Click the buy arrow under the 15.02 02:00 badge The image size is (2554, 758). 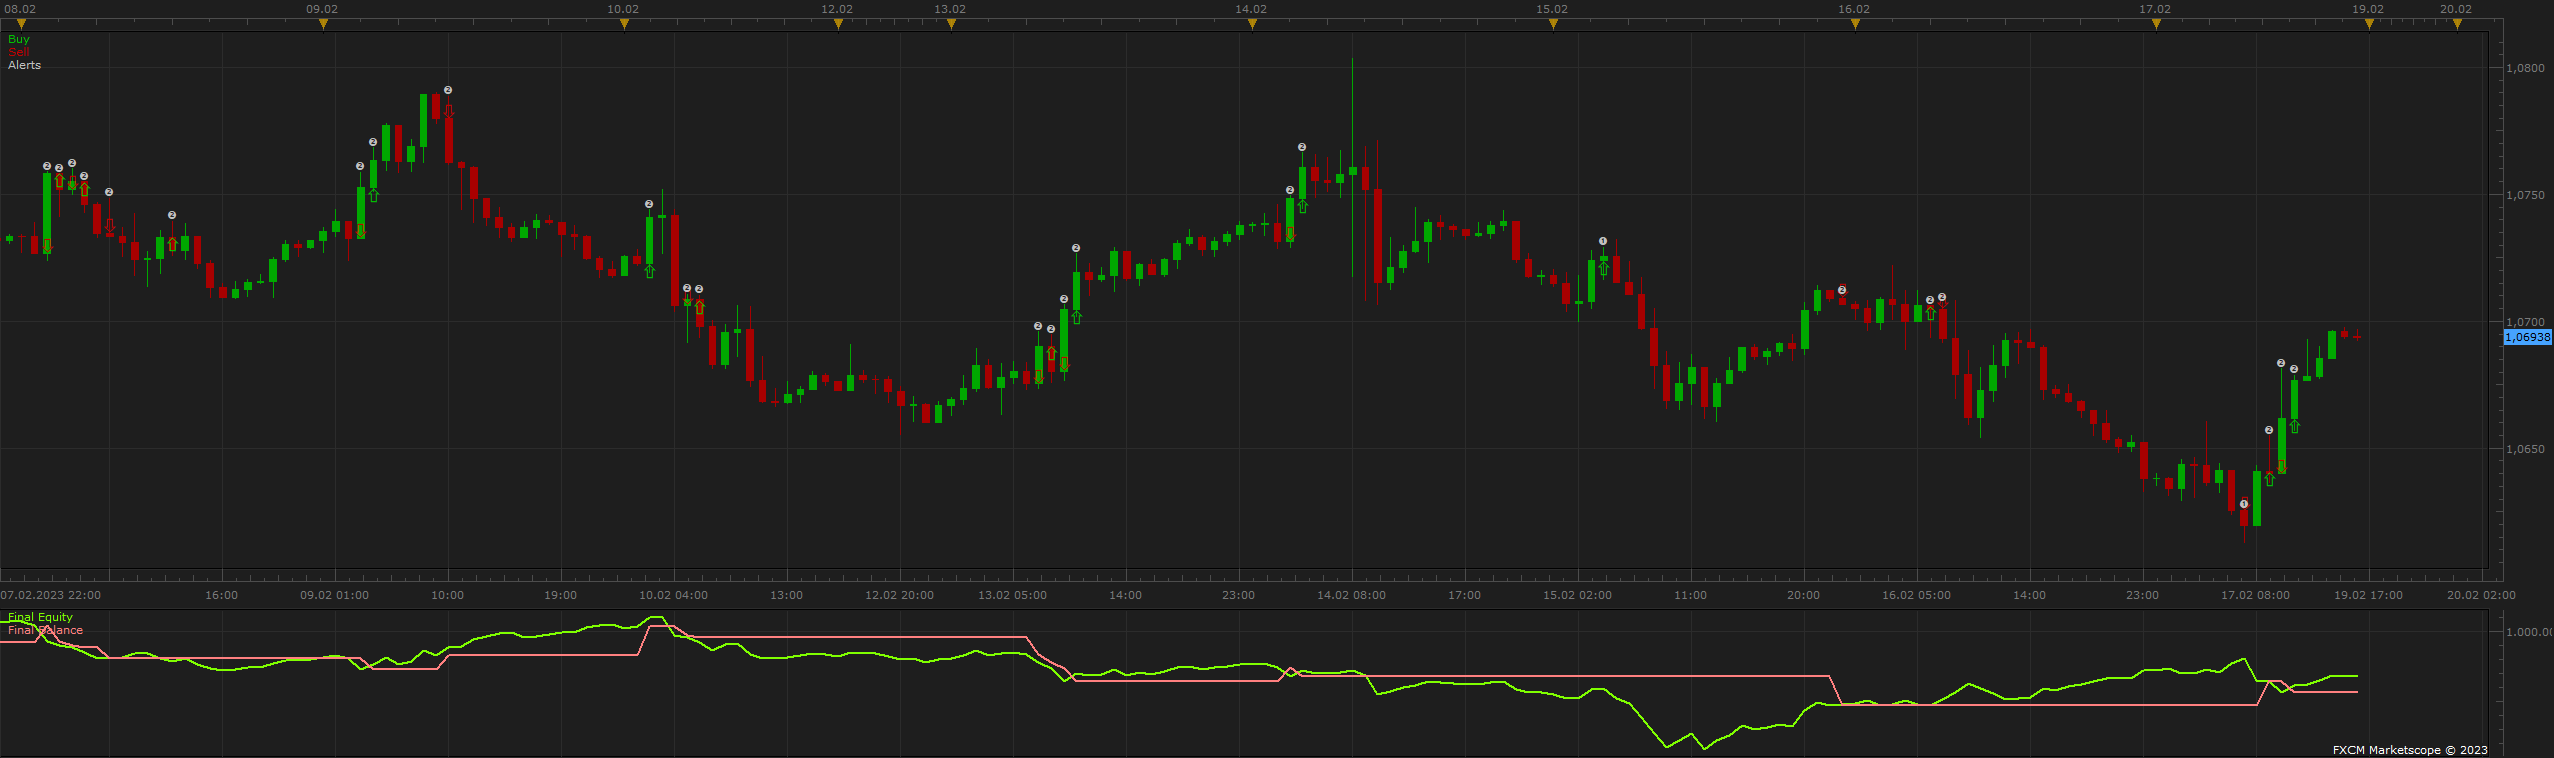coord(1603,268)
